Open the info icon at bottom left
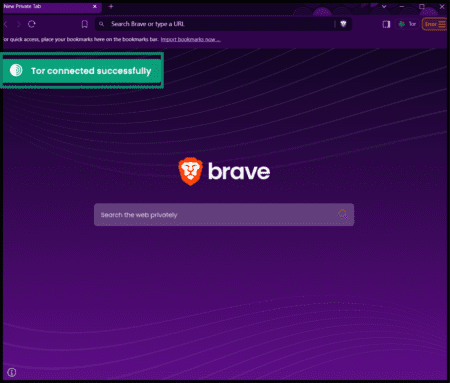Screen dimensions: 450x383 pos(12,372)
